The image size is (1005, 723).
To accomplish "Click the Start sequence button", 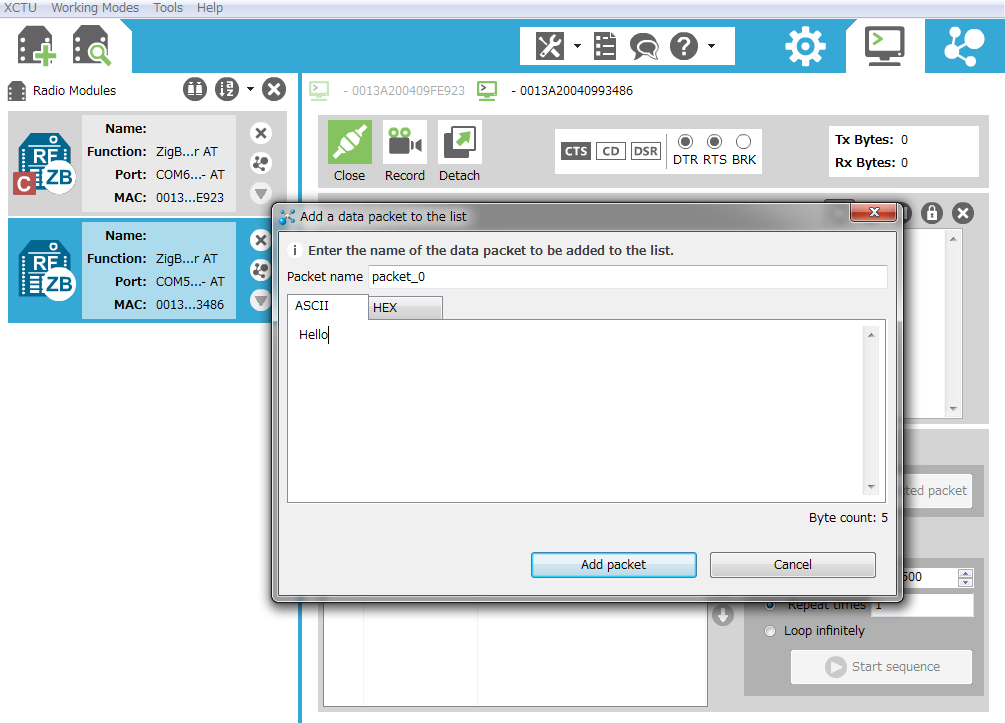I will point(881,667).
